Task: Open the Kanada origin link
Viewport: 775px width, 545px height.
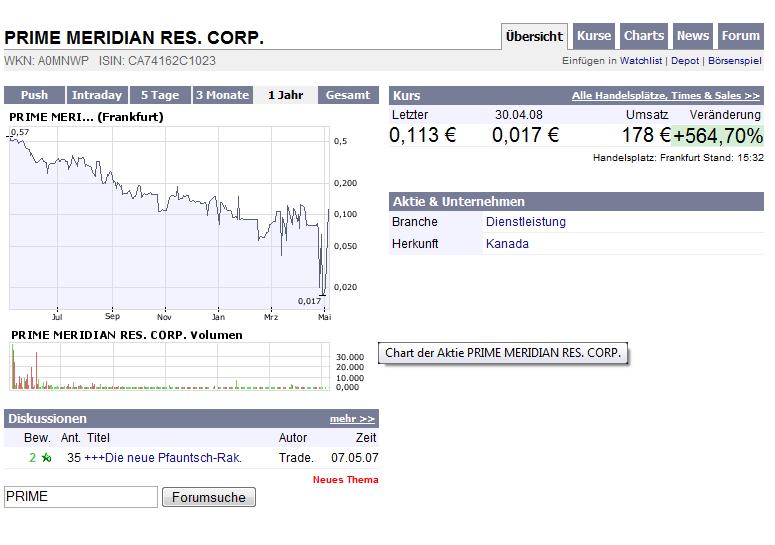Action: click(x=507, y=244)
